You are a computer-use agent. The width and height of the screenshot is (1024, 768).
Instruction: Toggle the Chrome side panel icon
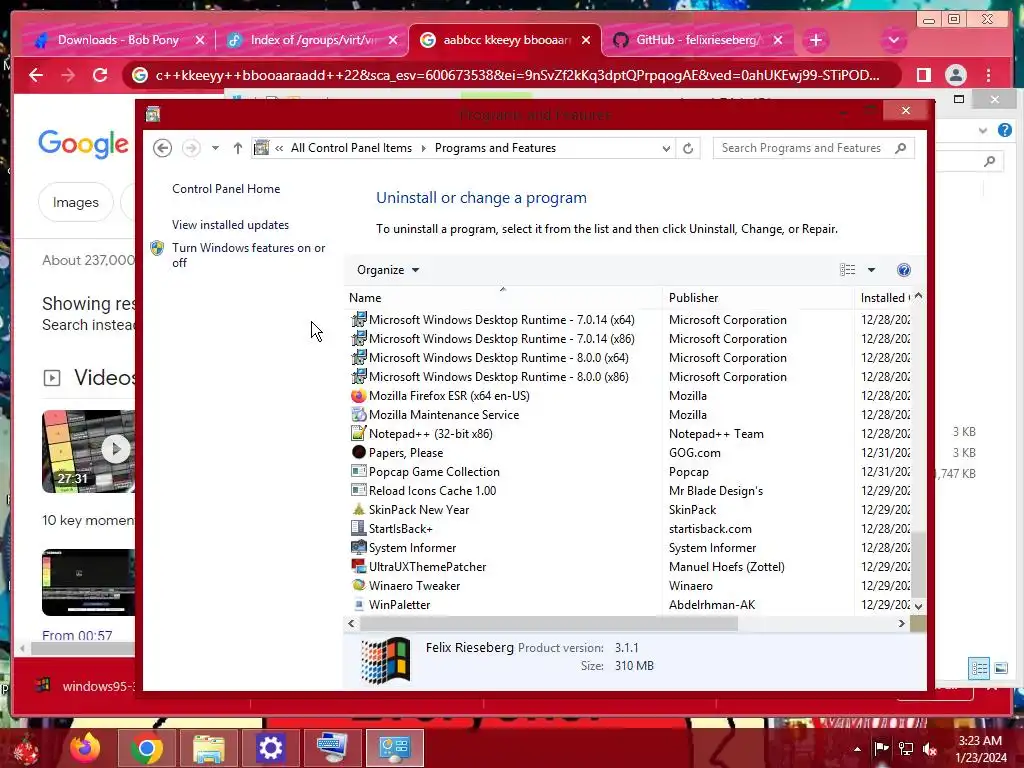coord(923,75)
